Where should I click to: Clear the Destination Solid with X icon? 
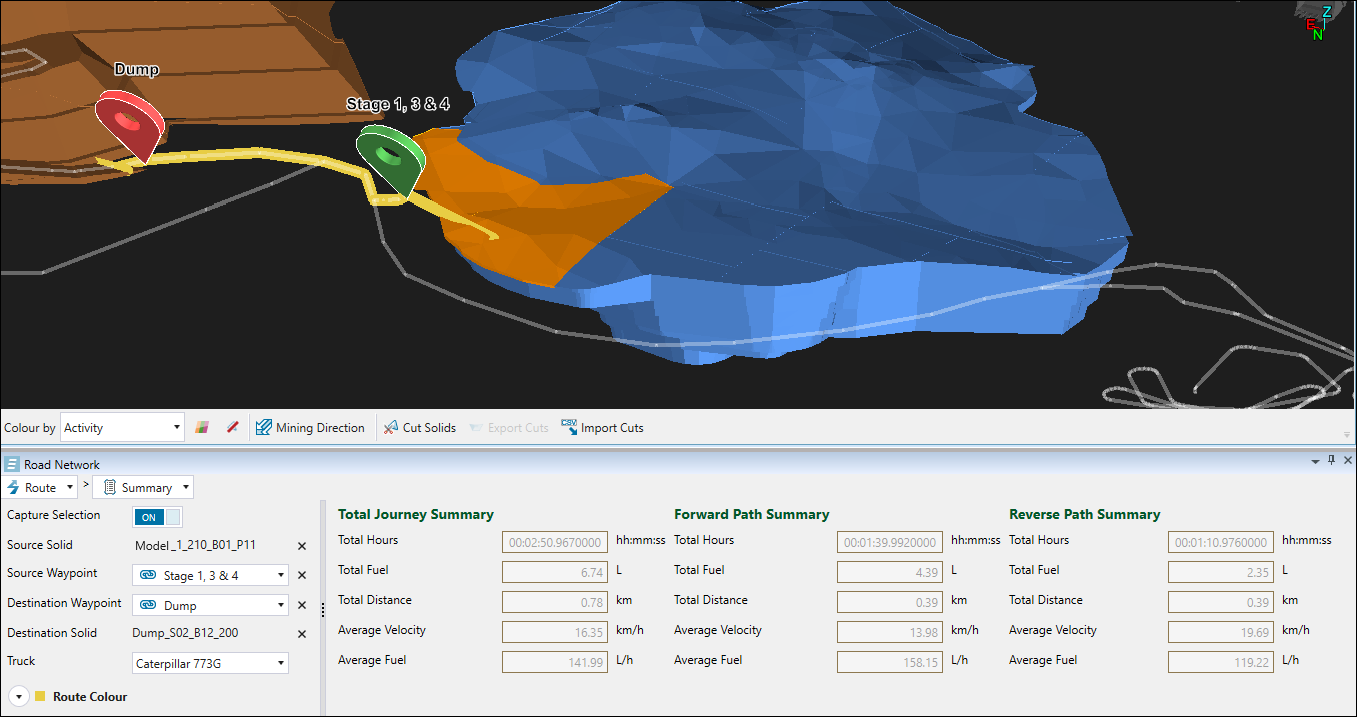coord(302,634)
